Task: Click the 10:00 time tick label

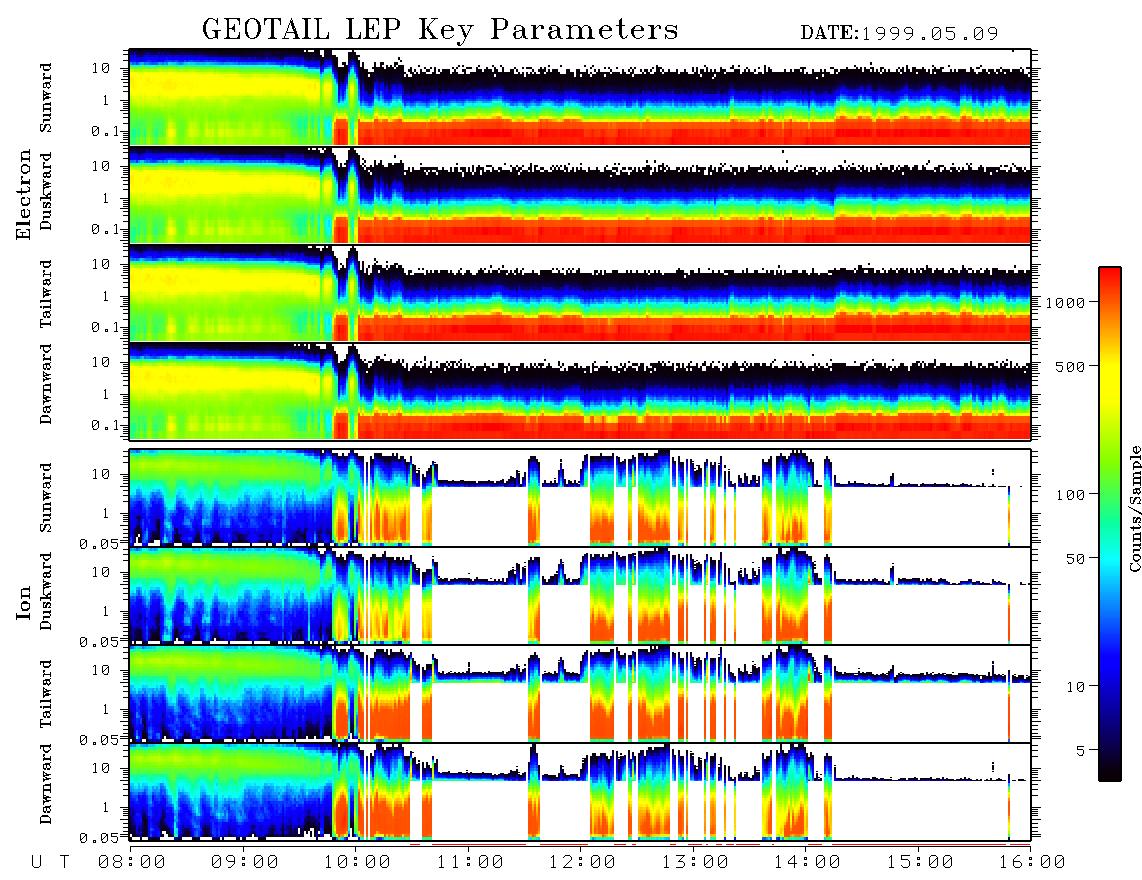Action: (357, 862)
